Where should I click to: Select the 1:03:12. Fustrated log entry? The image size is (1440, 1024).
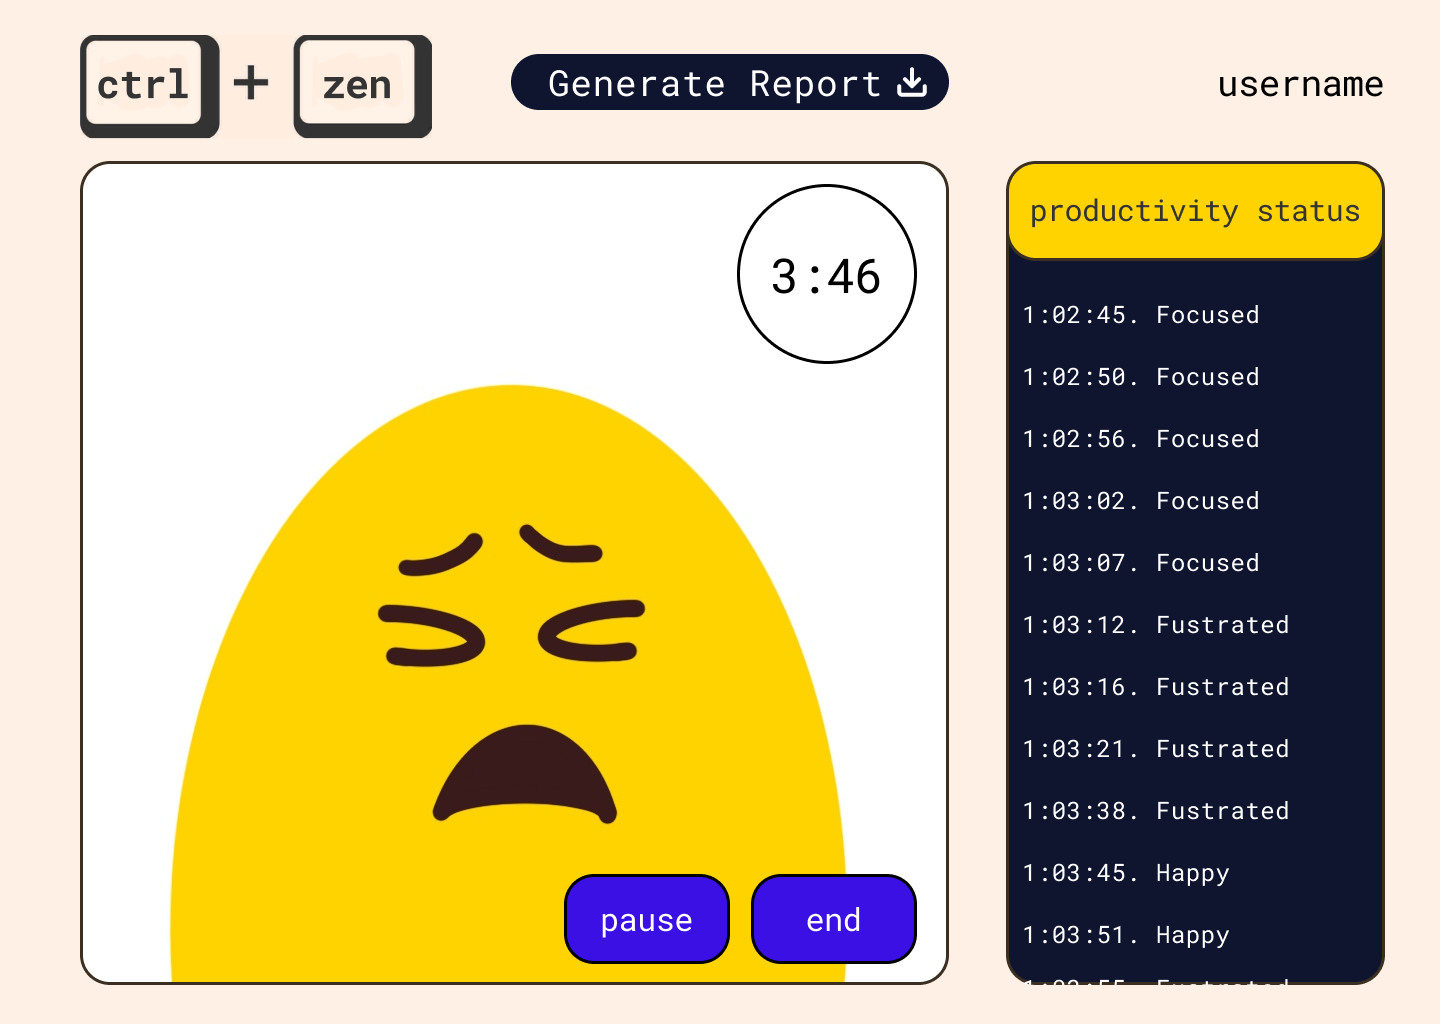(x=1156, y=625)
